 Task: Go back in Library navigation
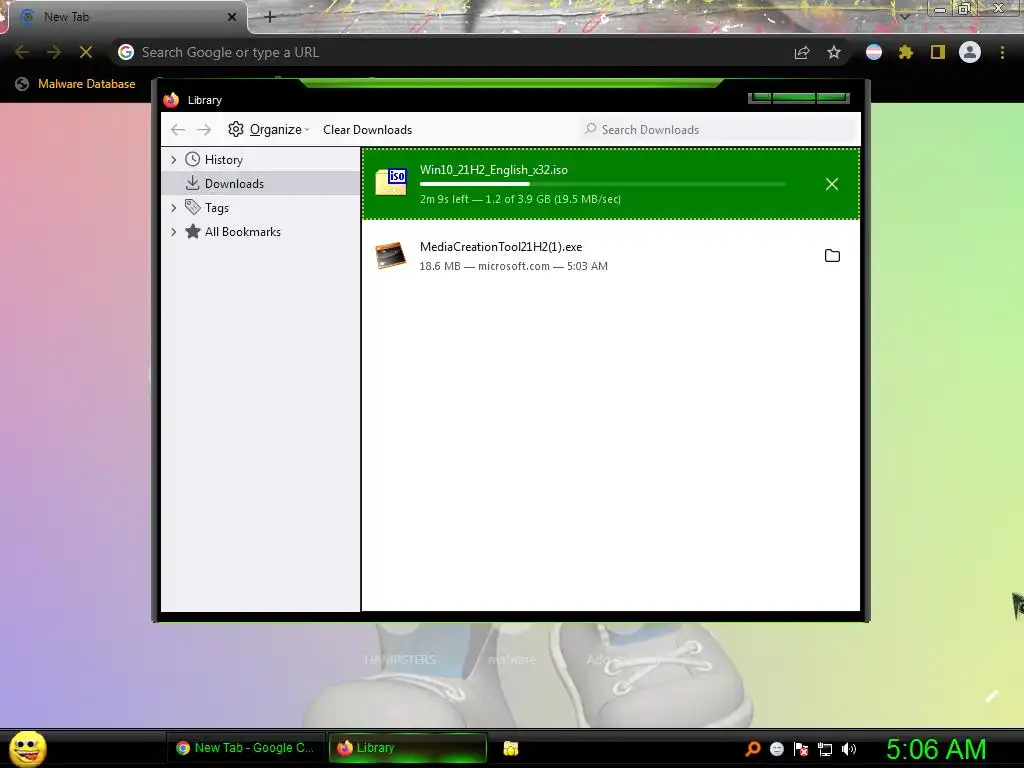(178, 129)
